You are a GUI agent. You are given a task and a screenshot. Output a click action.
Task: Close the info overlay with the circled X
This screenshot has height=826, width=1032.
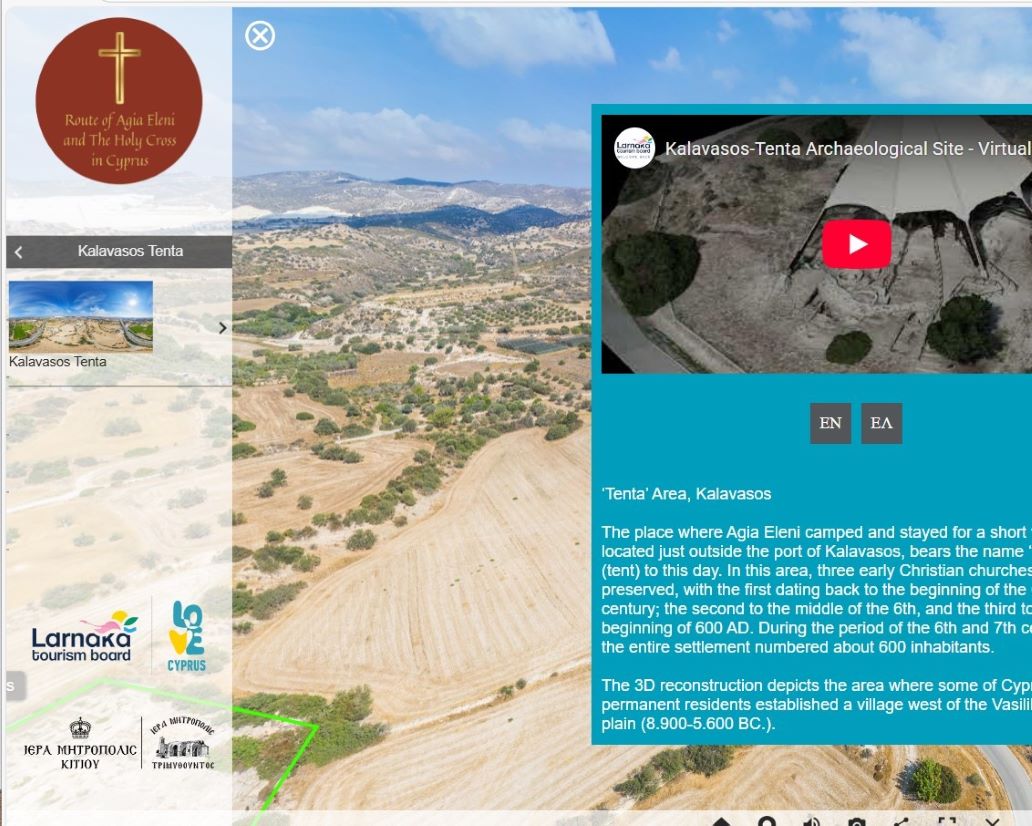(x=262, y=36)
